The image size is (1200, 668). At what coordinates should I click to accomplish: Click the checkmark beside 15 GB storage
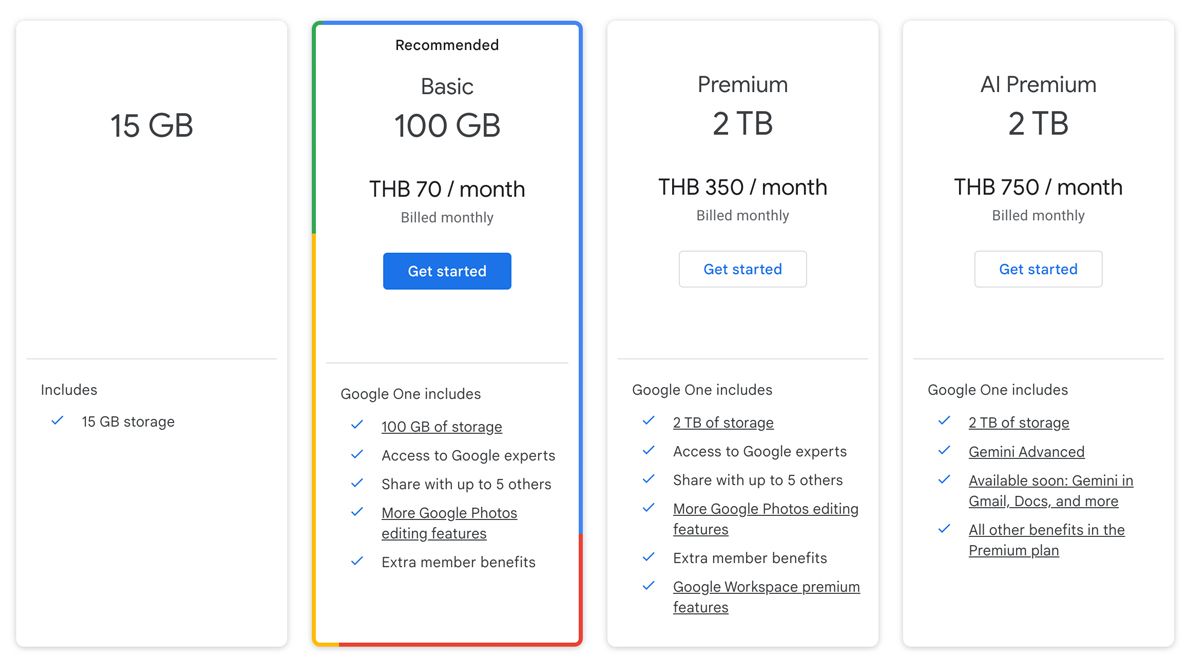coord(58,421)
